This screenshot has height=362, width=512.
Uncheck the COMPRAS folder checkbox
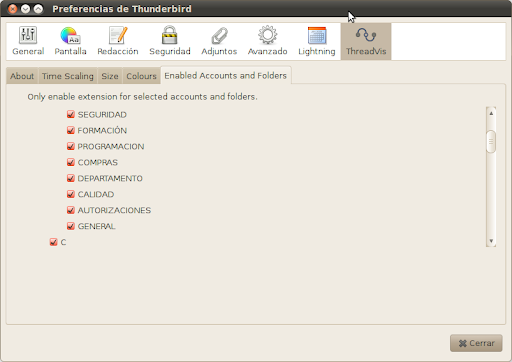(71, 162)
